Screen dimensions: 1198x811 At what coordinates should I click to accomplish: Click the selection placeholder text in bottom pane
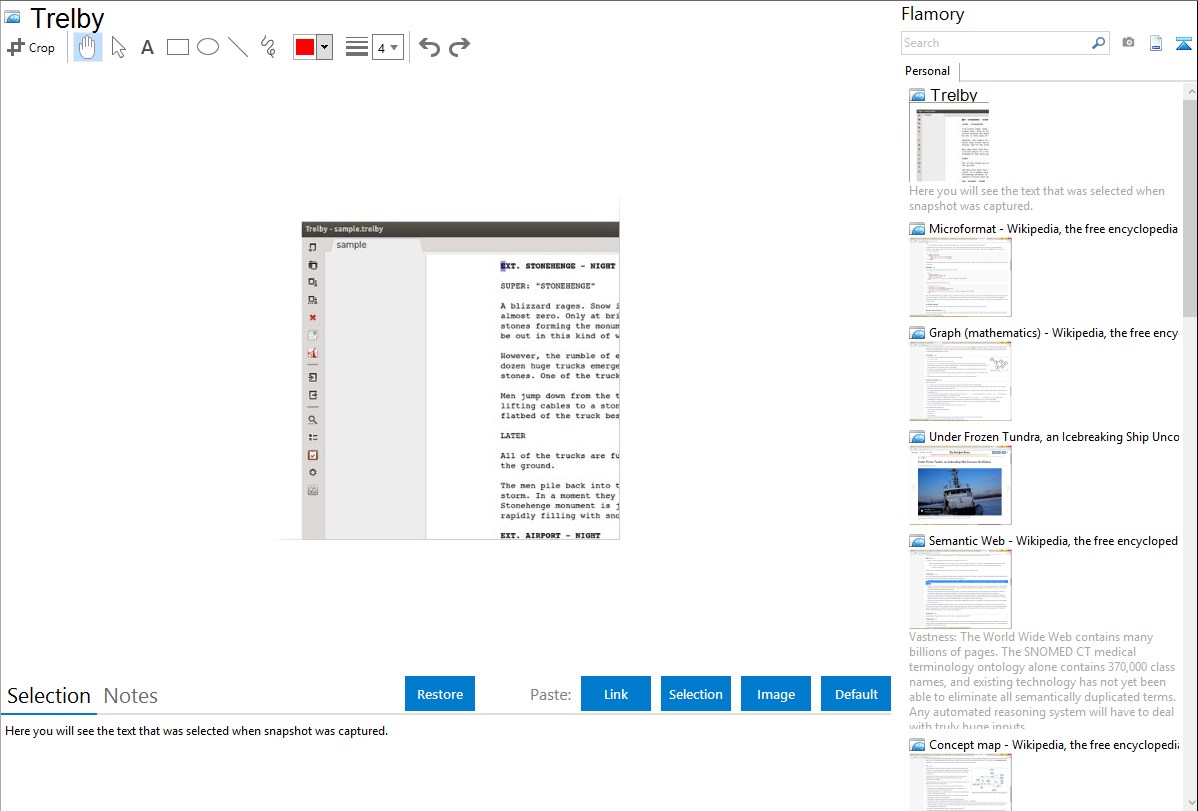click(x=196, y=731)
